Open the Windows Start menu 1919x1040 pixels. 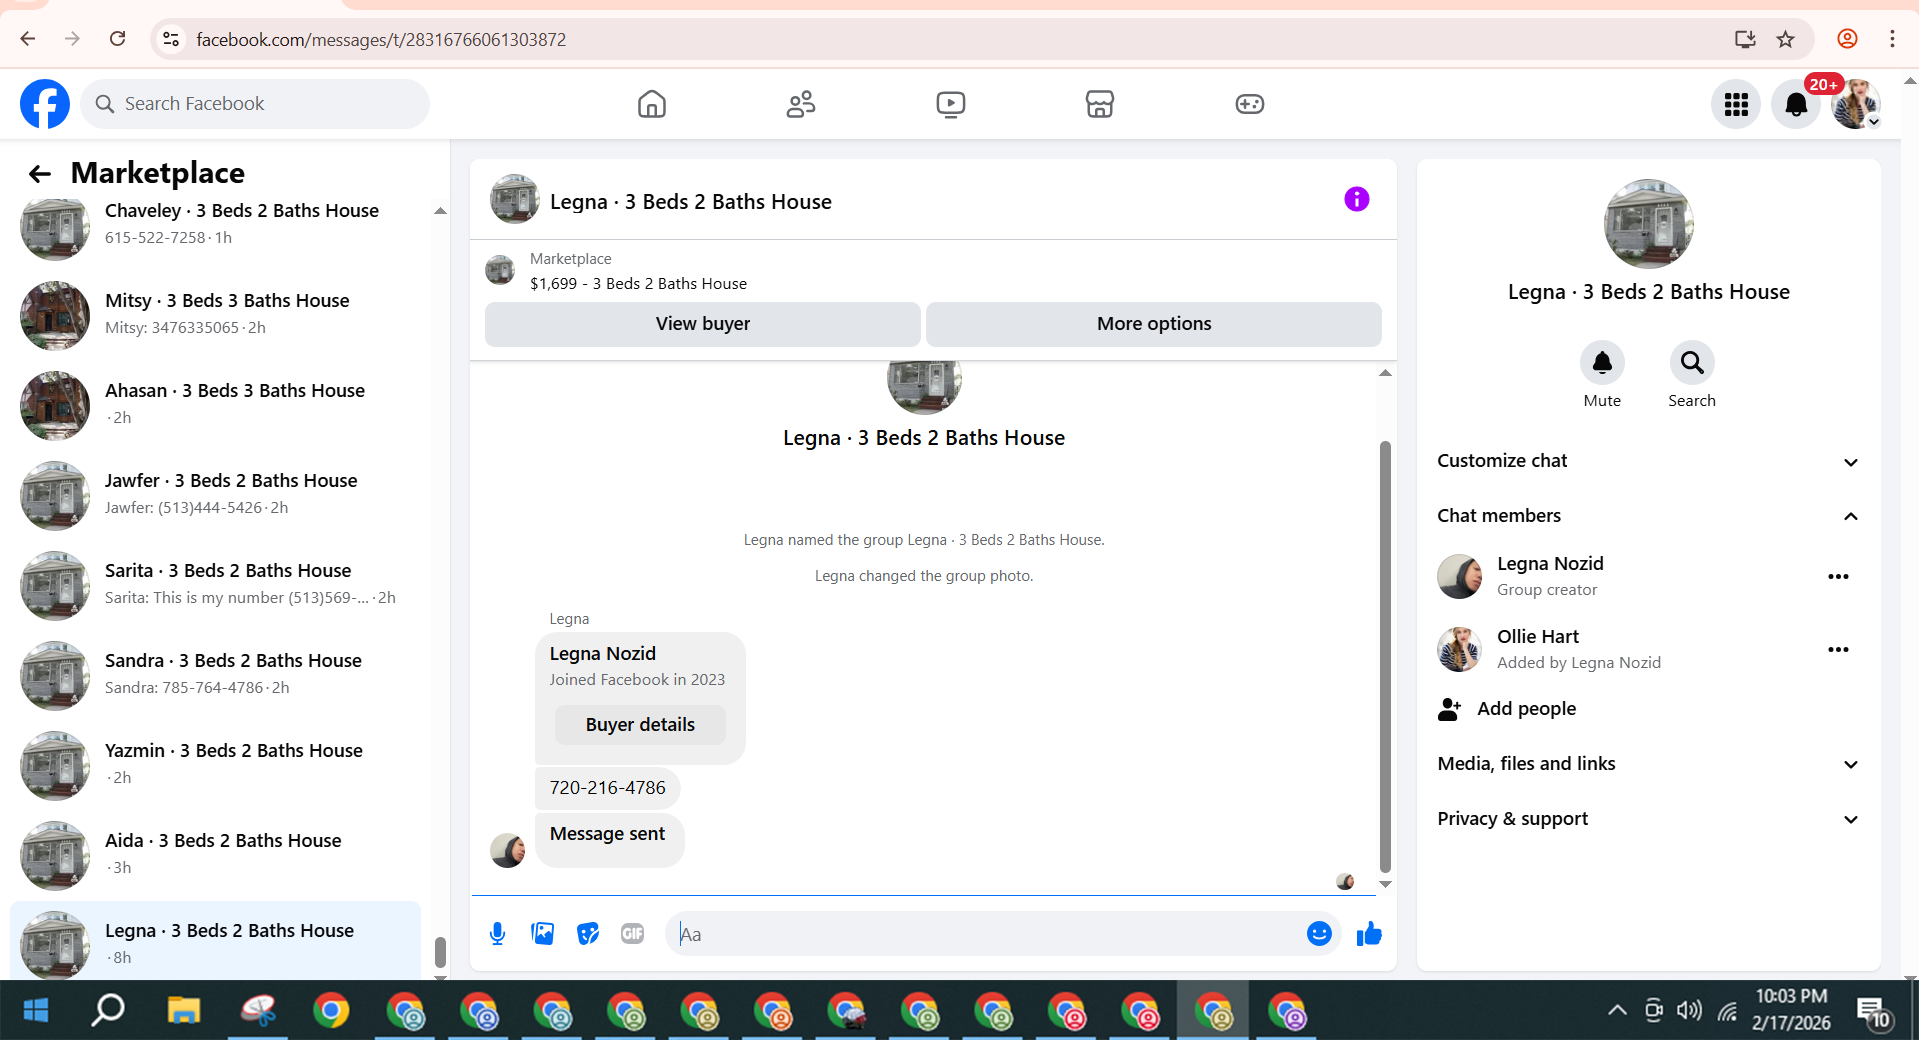coord(36,1011)
